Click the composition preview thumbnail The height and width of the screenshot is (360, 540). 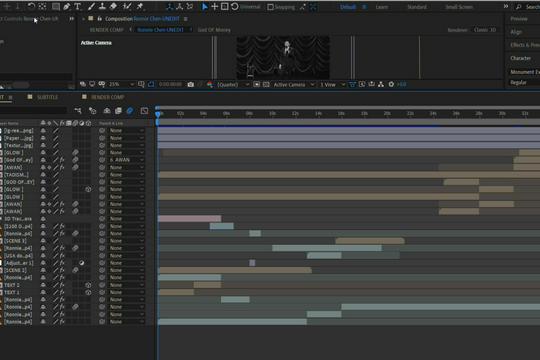pyautogui.click(x=283, y=57)
